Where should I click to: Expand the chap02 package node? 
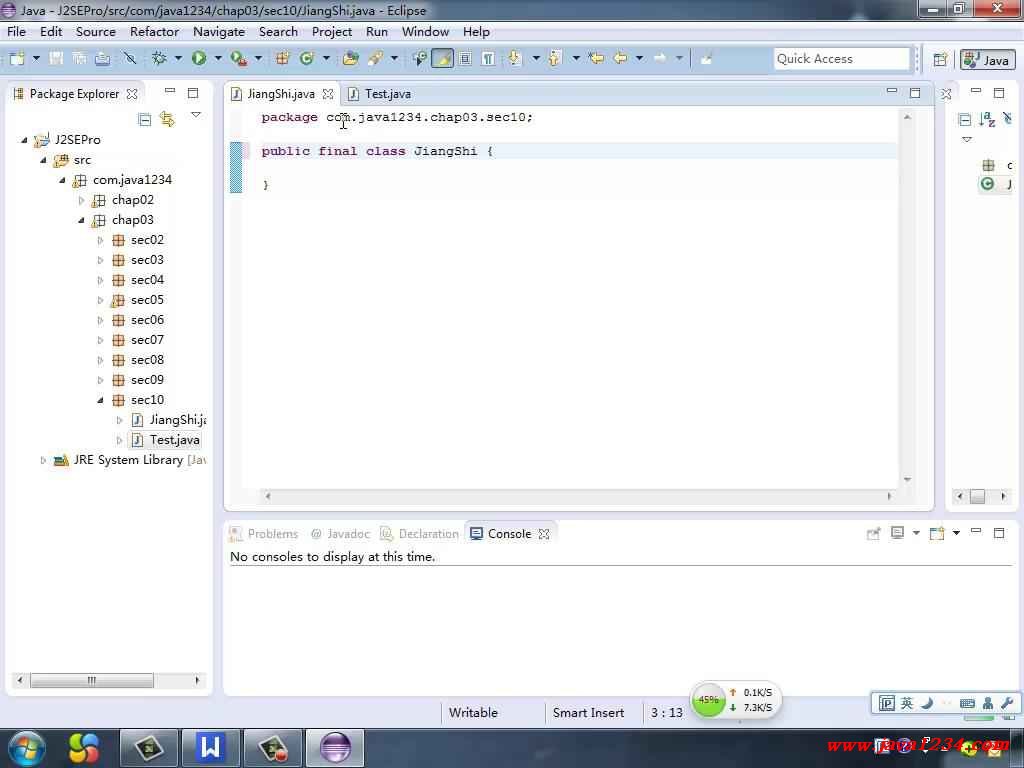pos(82,200)
